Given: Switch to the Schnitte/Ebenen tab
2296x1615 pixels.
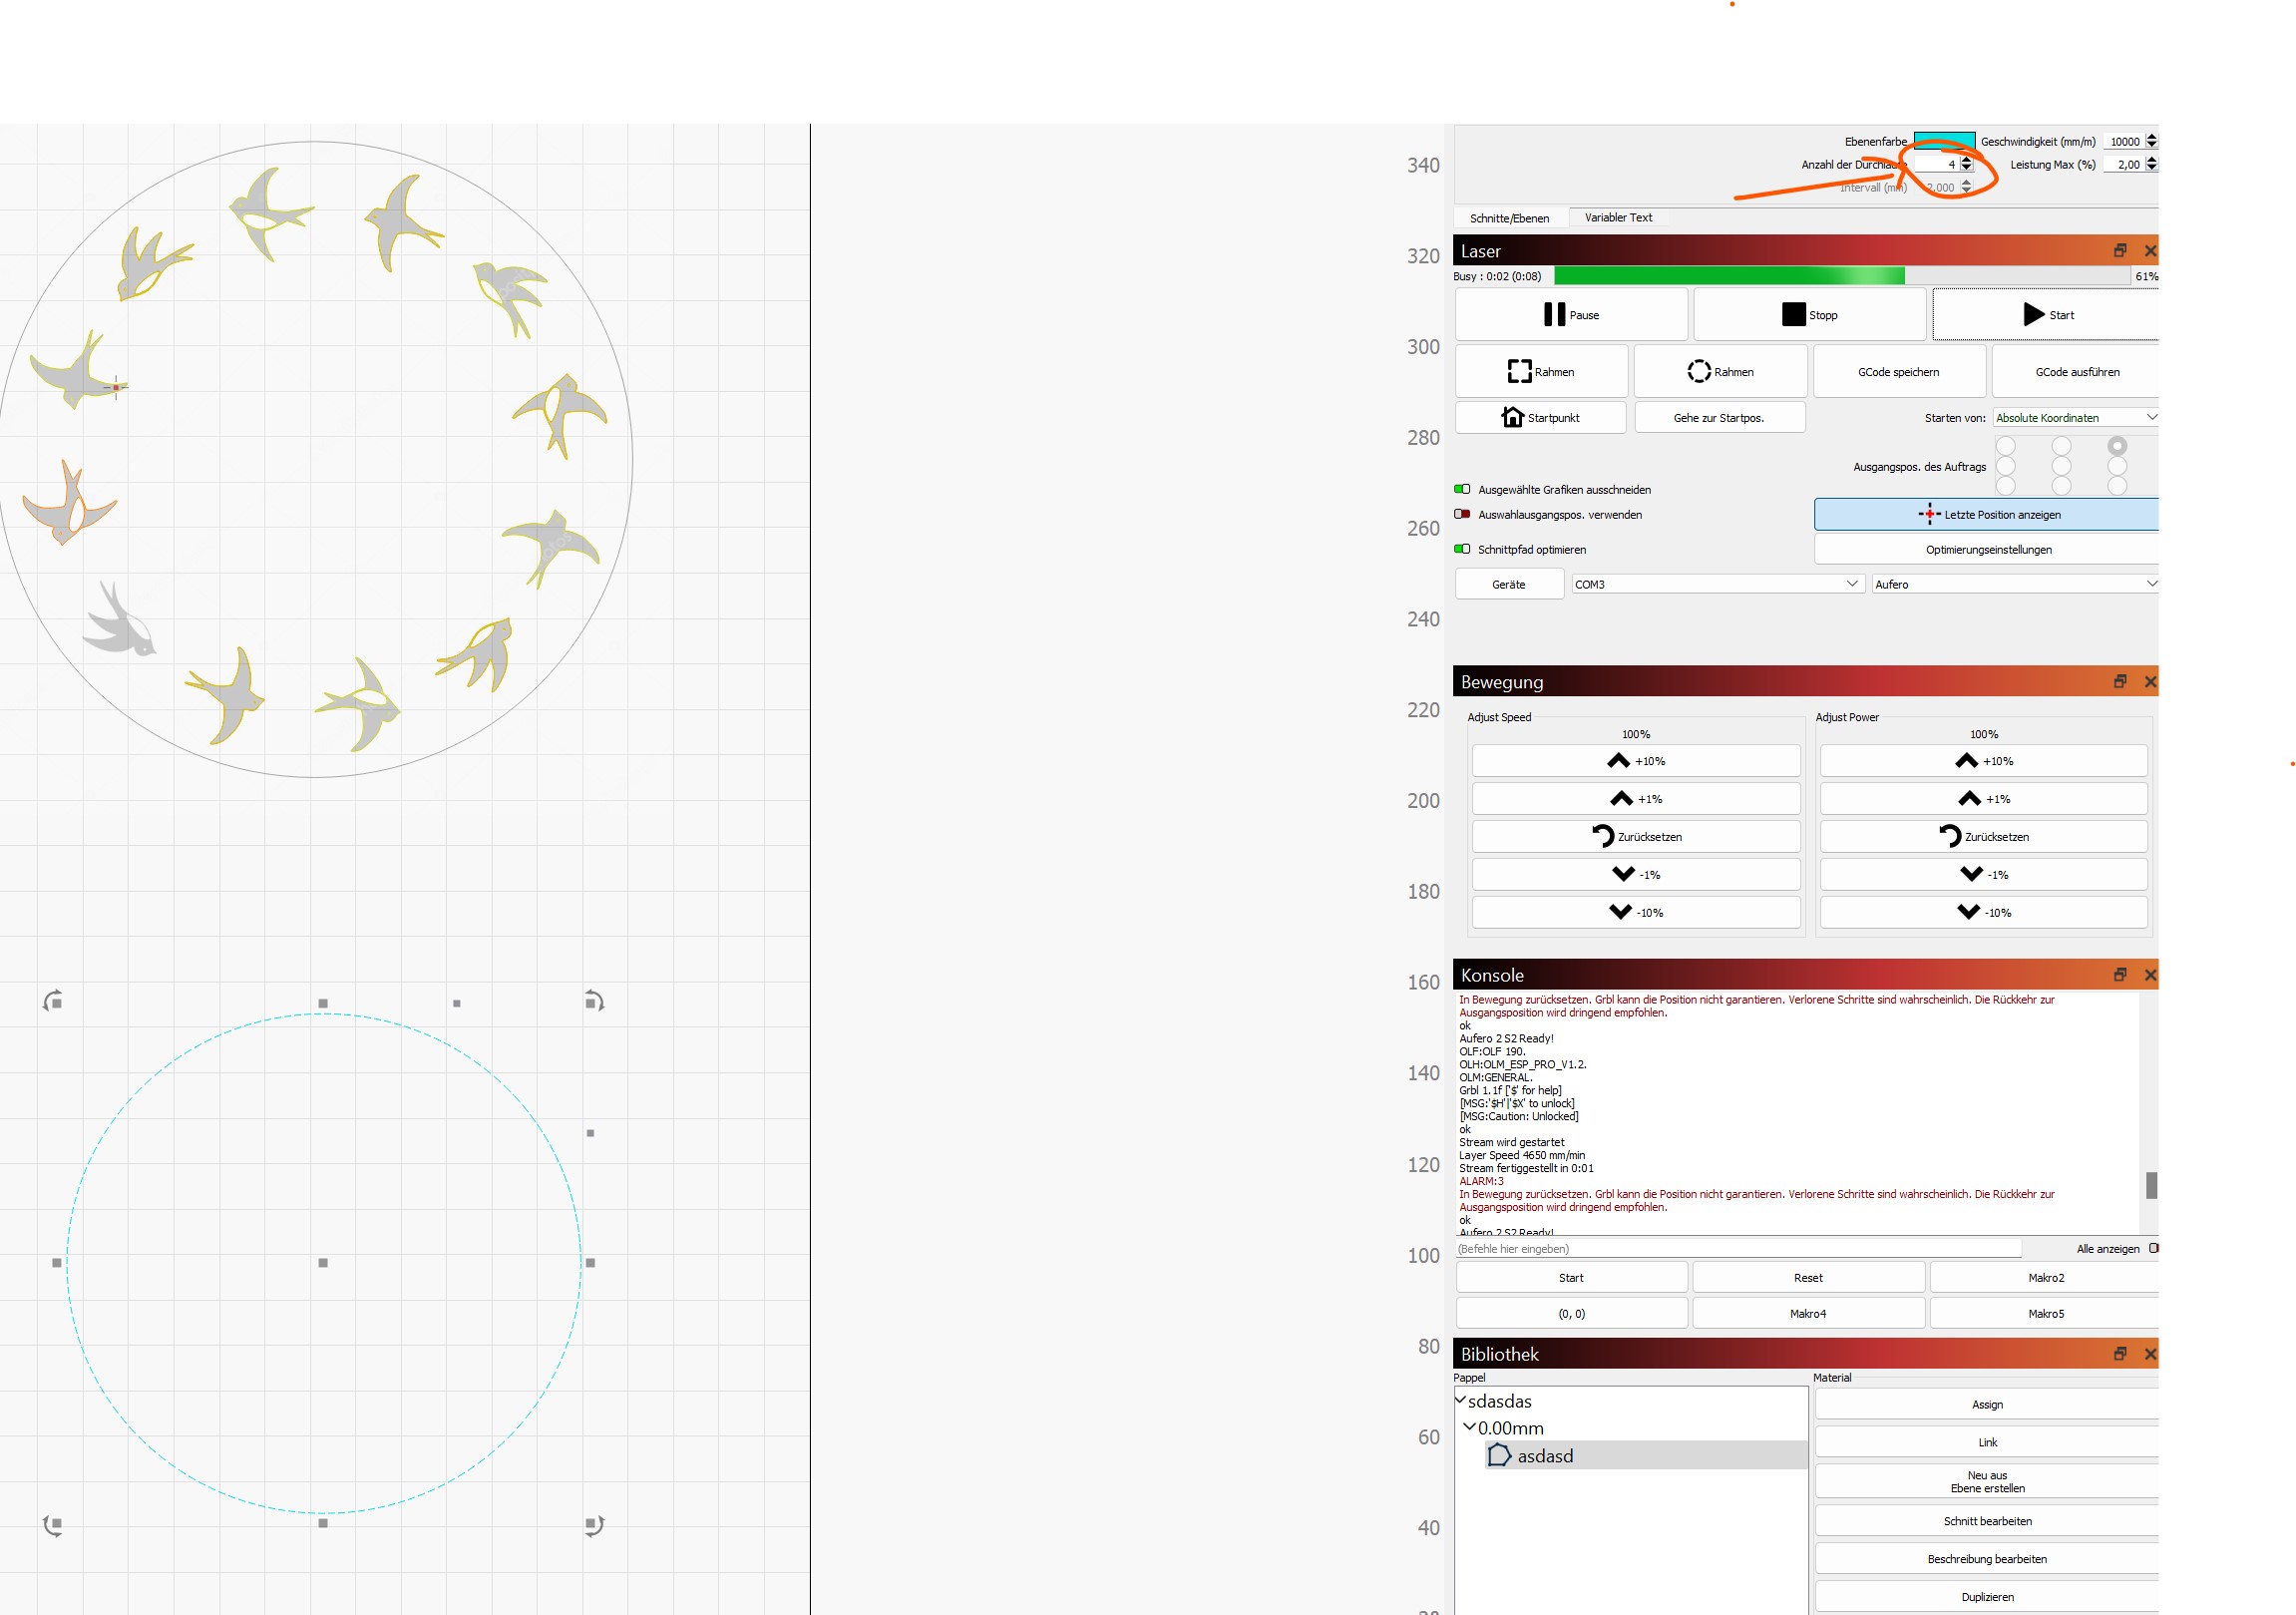Looking at the screenshot, I should 1509,218.
